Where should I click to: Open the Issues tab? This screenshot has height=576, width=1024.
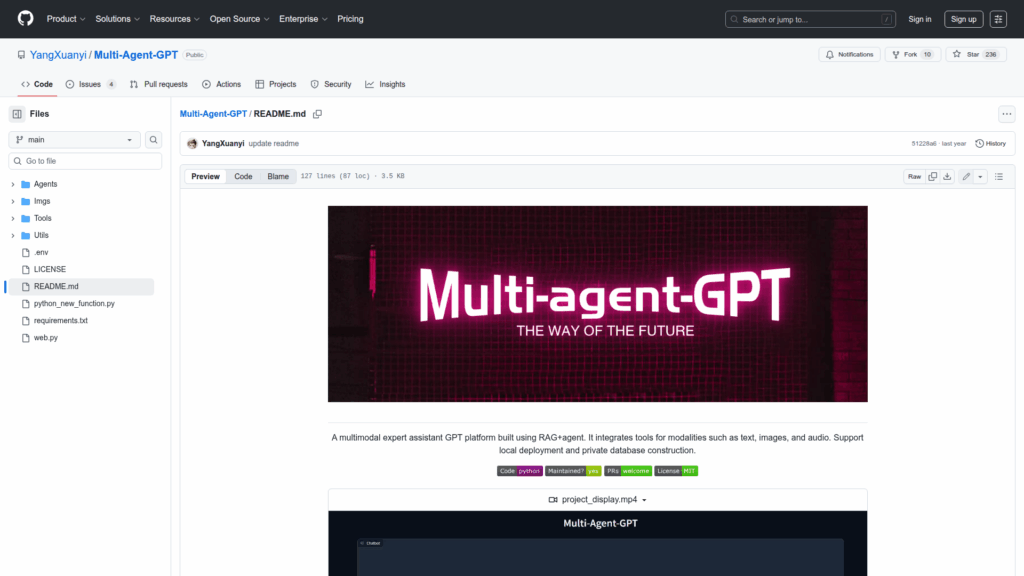[90, 84]
